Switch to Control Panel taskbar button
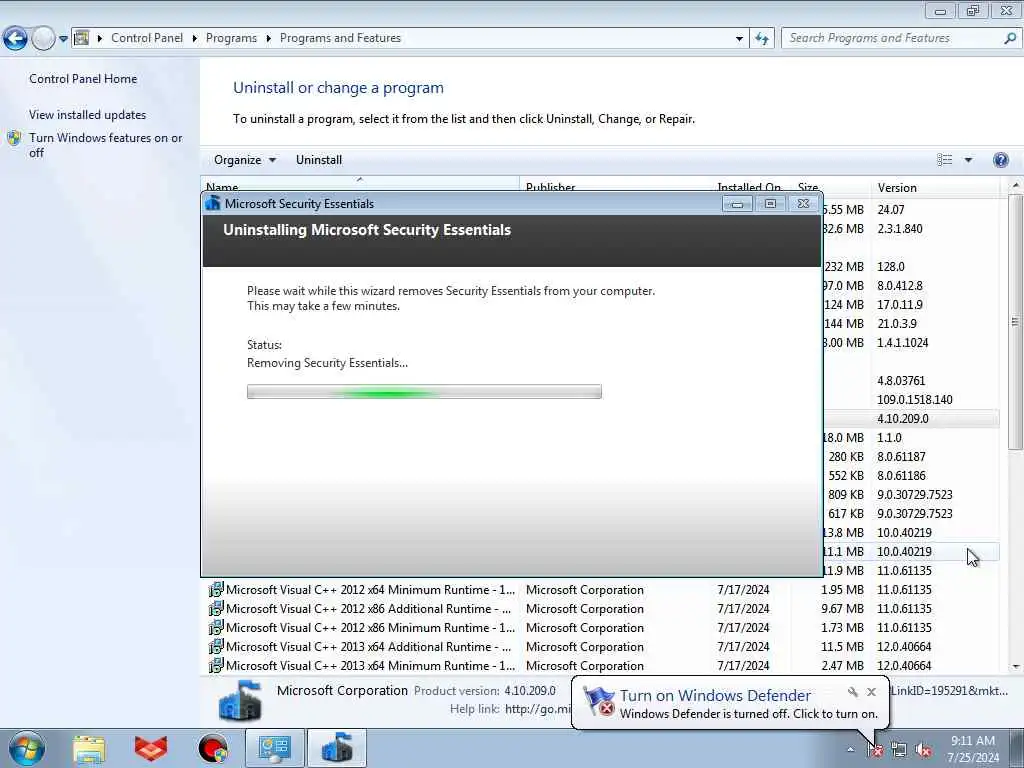Image resolution: width=1024 pixels, height=768 pixels. pyautogui.click(x=274, y=748)
